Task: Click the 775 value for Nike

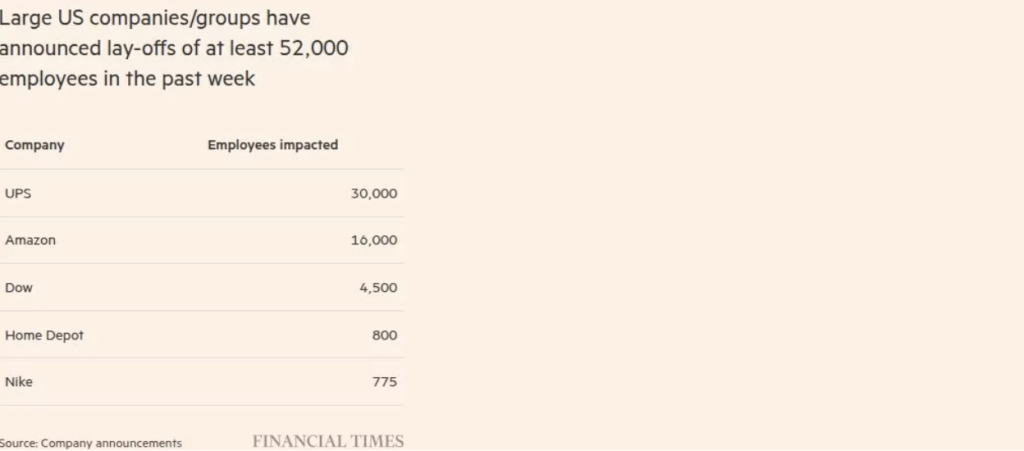Action: pyautogui.click(x=385, y=382)
